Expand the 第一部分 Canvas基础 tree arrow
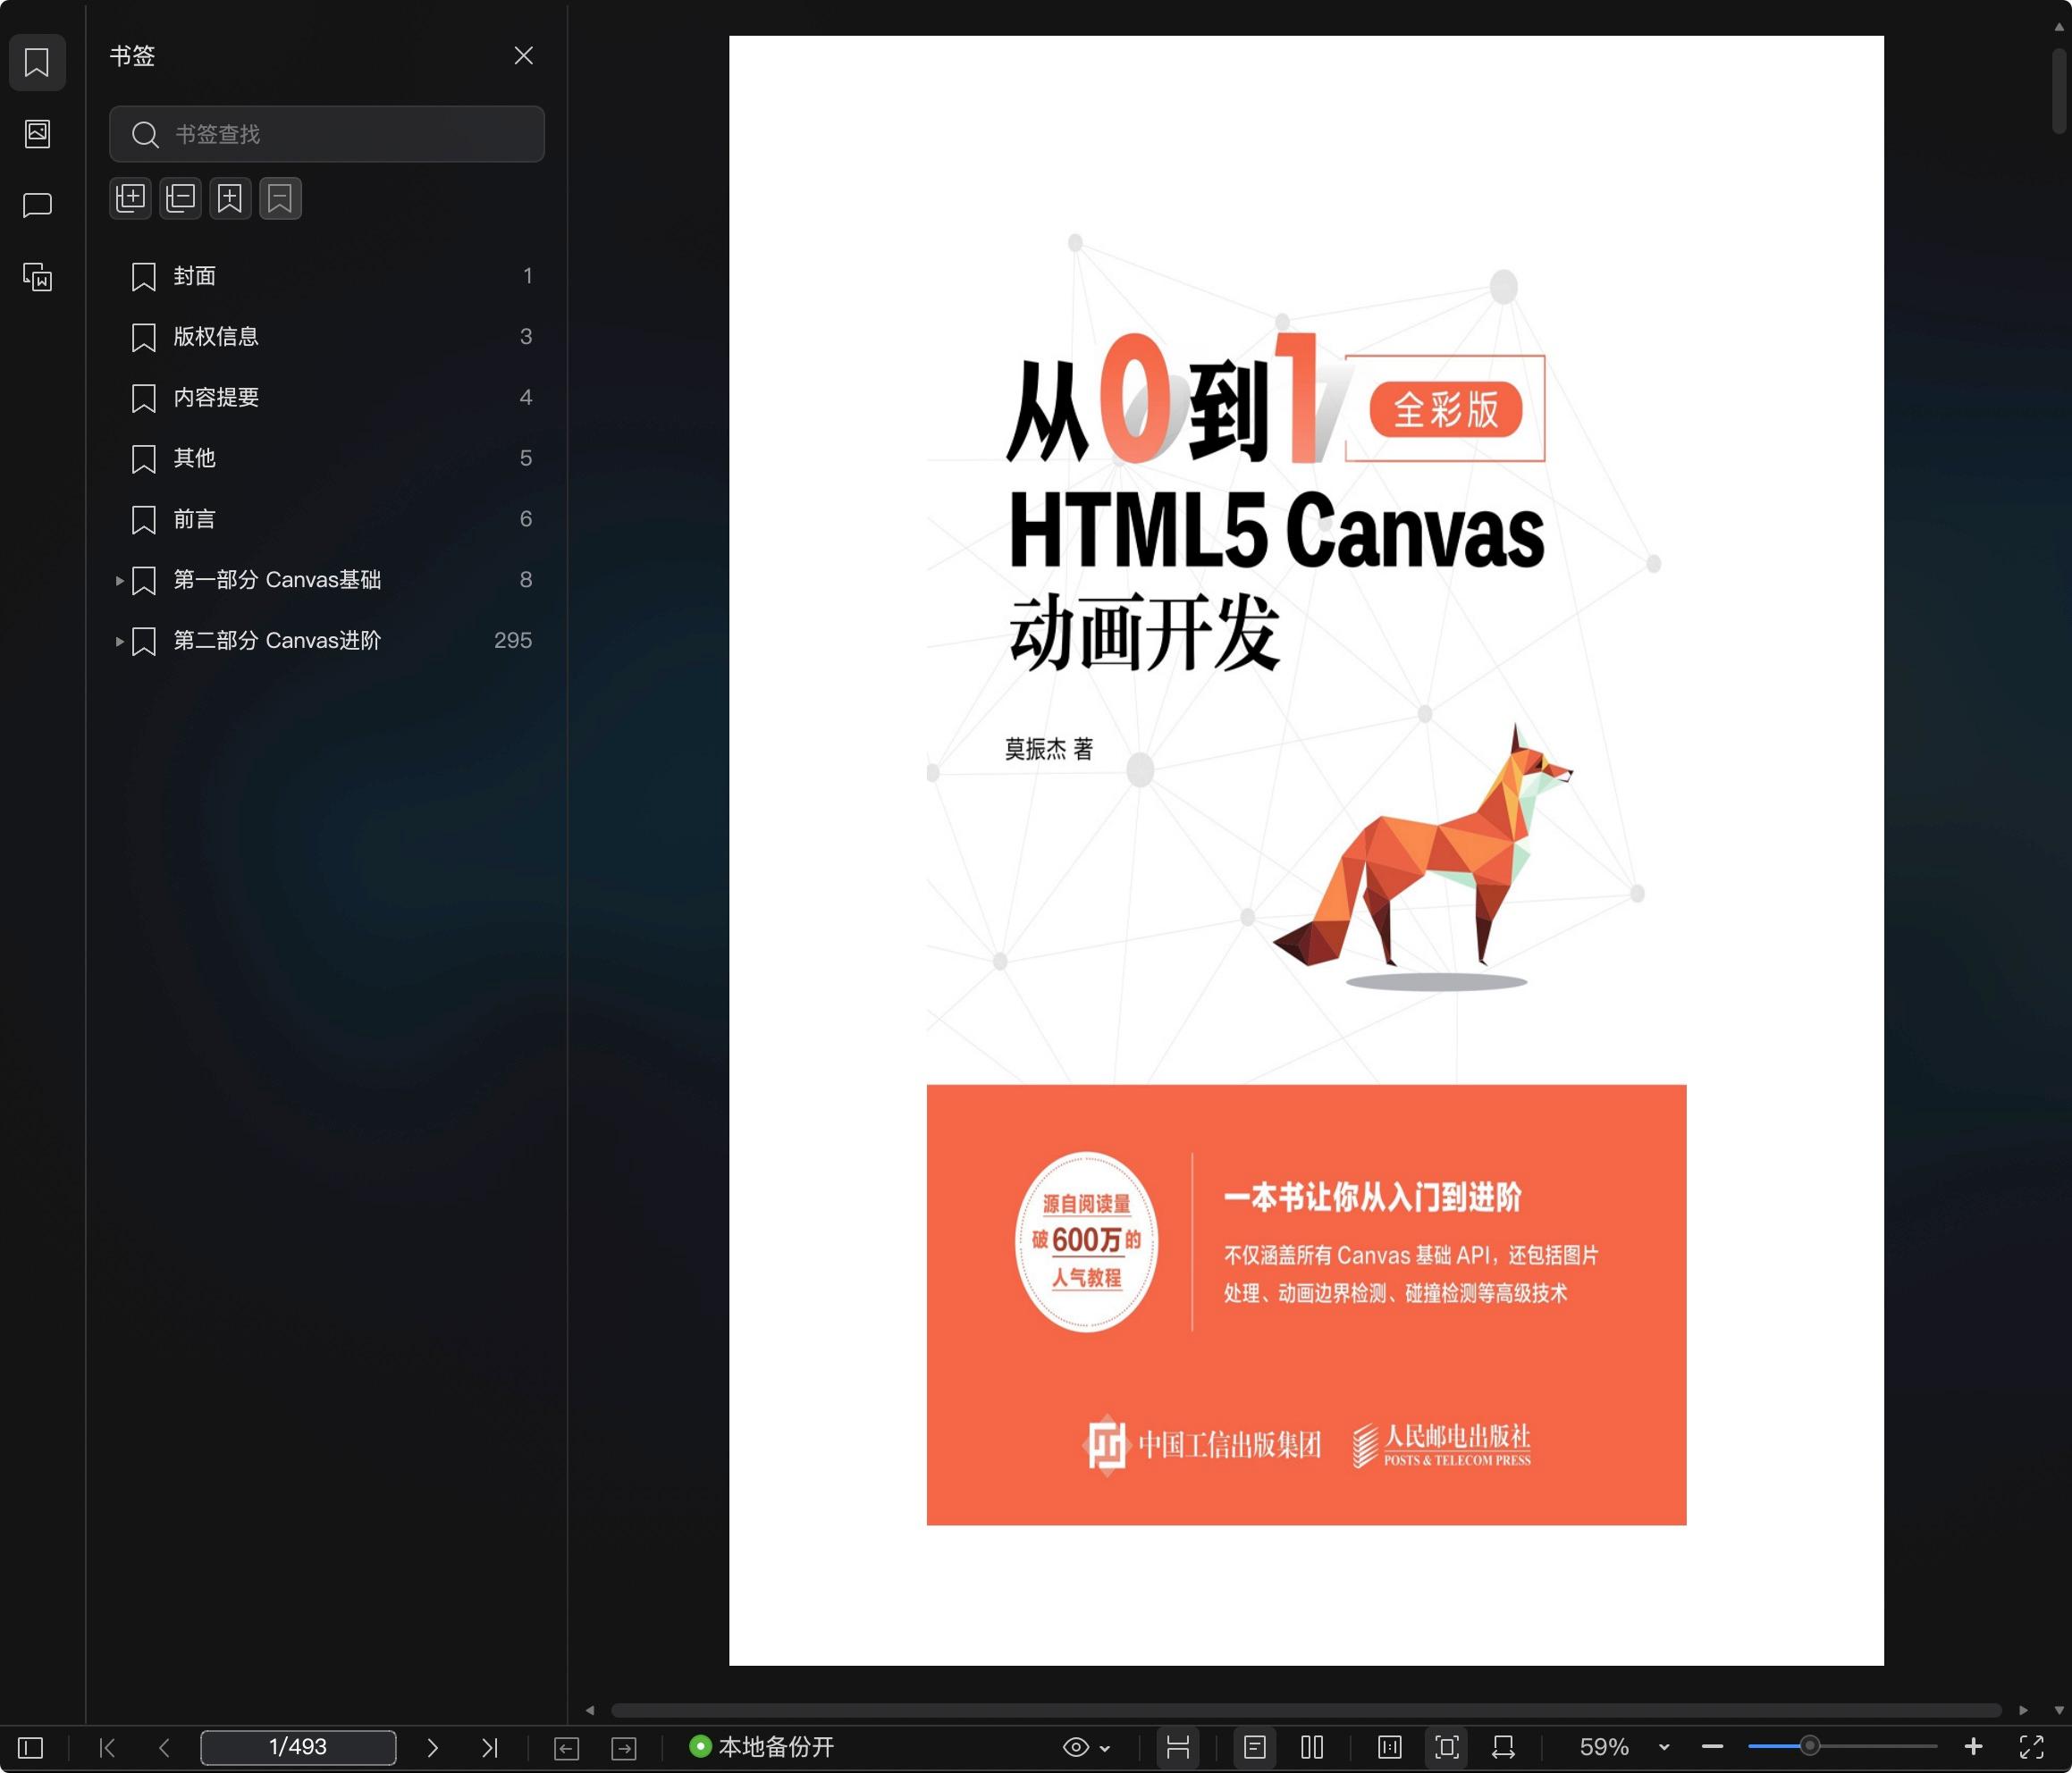Viewport: 2072px width, 1773px height. [x=119, y=581]
